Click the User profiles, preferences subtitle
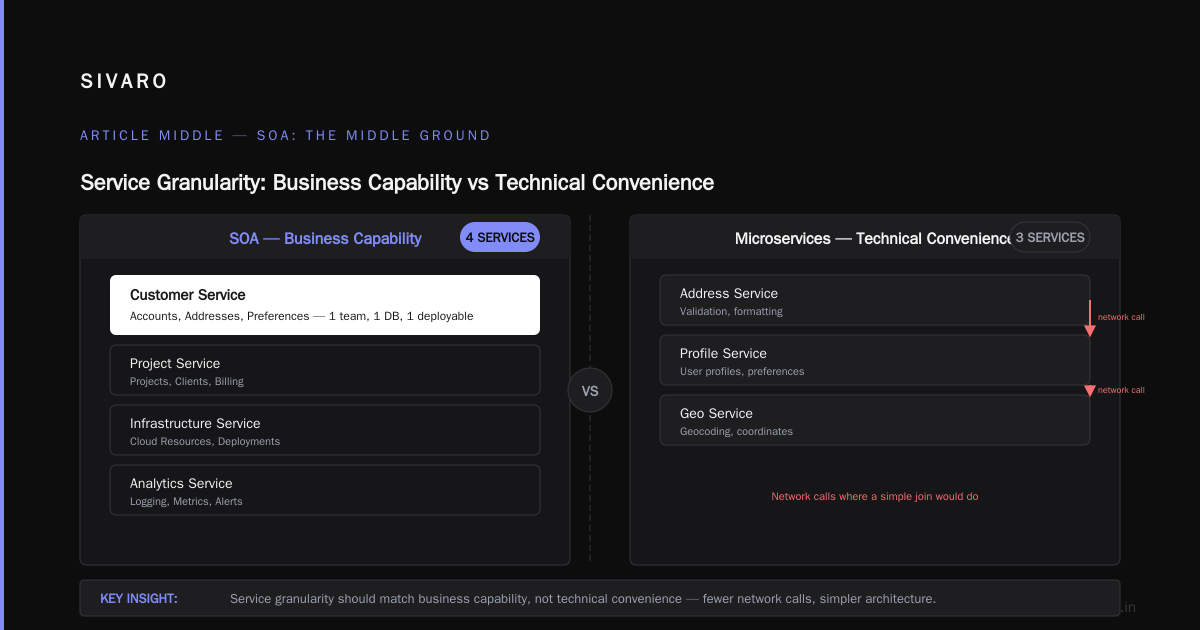This screenshot has height=630, width=1200. 742,371
